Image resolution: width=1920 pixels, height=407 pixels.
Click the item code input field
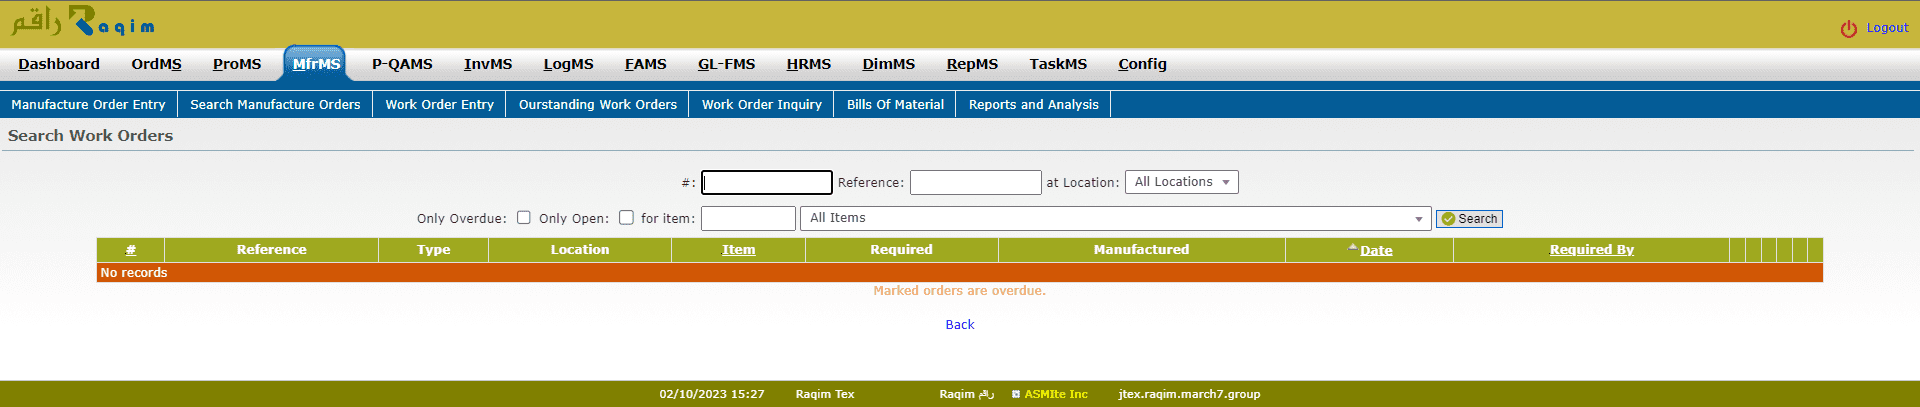point(748,218)
